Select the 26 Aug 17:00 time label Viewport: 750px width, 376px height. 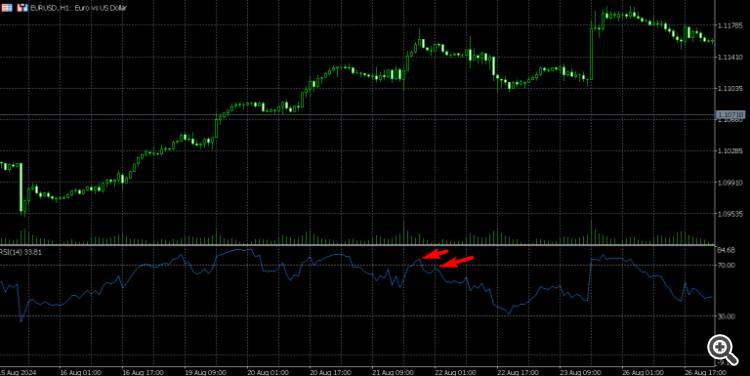tap(705, 372)
